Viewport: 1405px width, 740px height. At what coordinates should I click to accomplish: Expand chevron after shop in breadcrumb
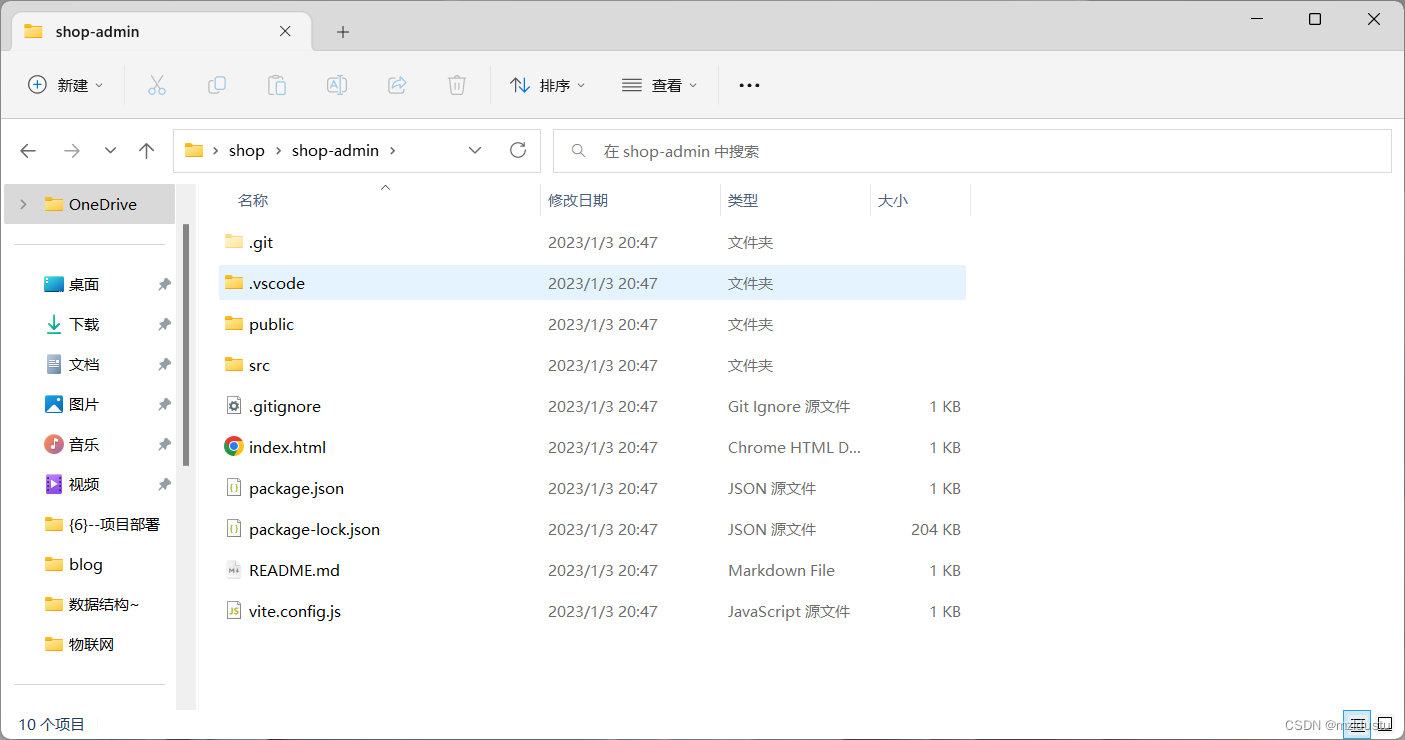278,151
